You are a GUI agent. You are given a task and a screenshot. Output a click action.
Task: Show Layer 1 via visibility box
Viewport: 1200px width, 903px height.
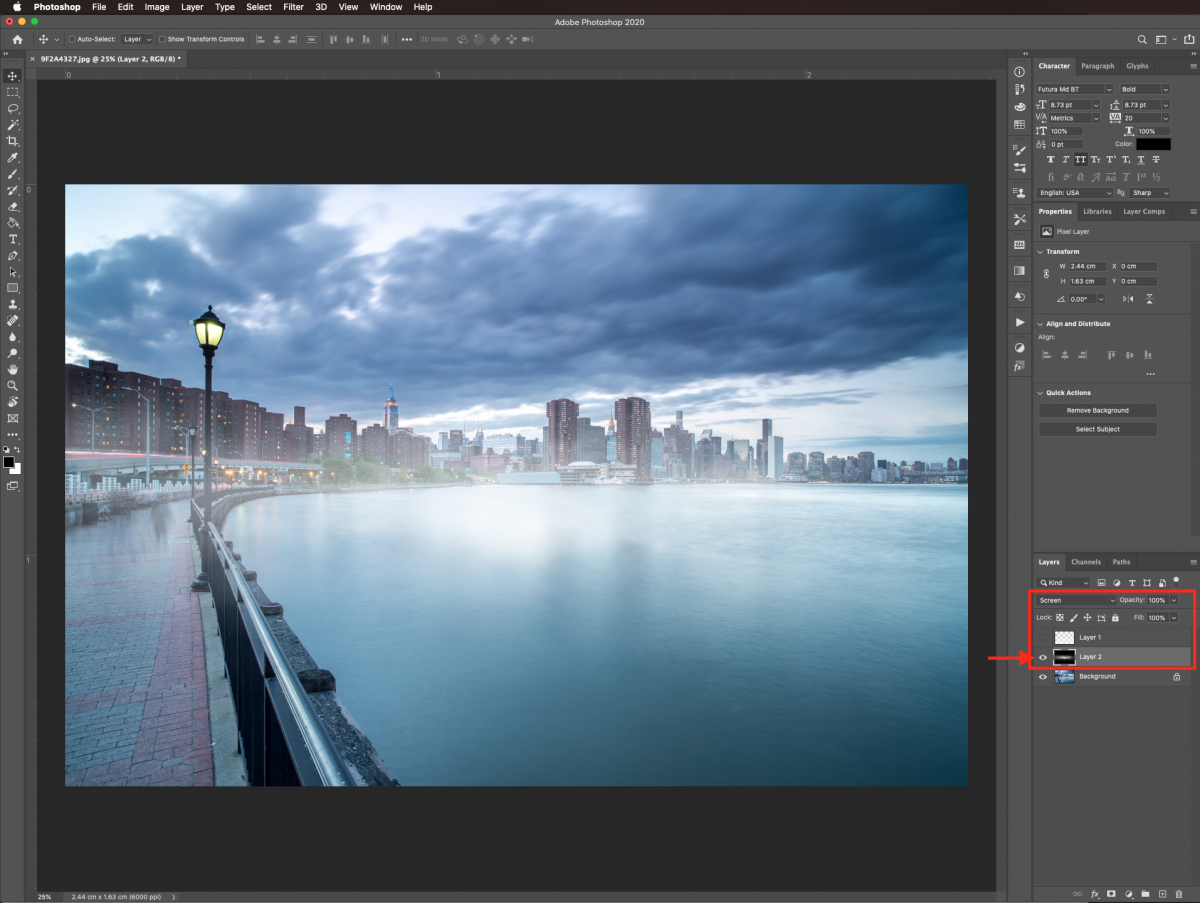click(1043, 637)
